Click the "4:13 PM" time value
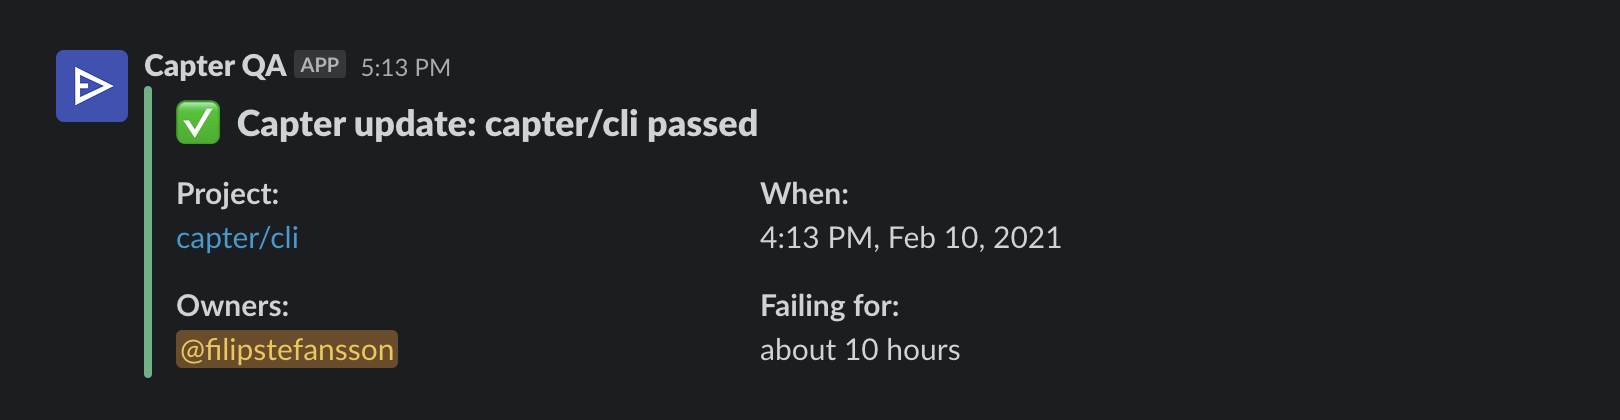 click(818, 238)
